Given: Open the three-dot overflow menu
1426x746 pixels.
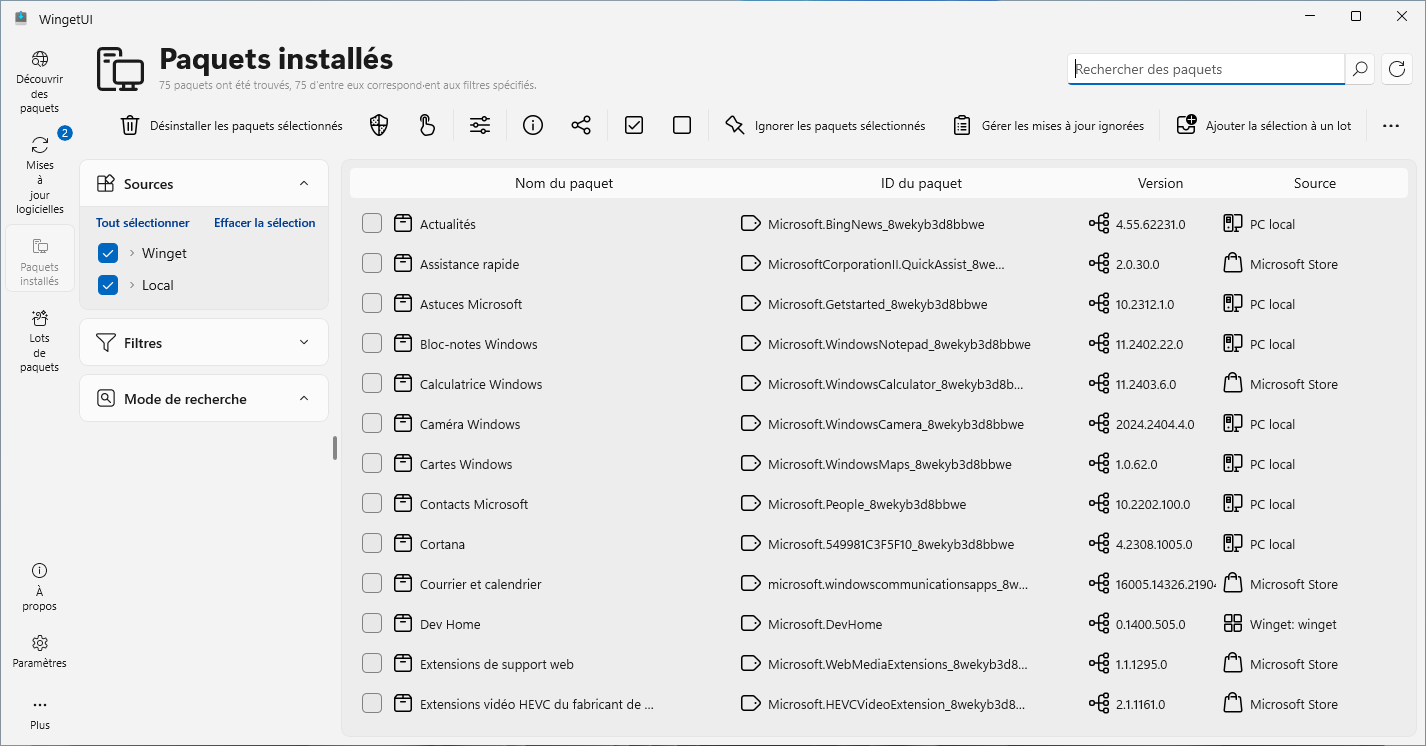Looking at the screenshot, I should [1392, 125].
